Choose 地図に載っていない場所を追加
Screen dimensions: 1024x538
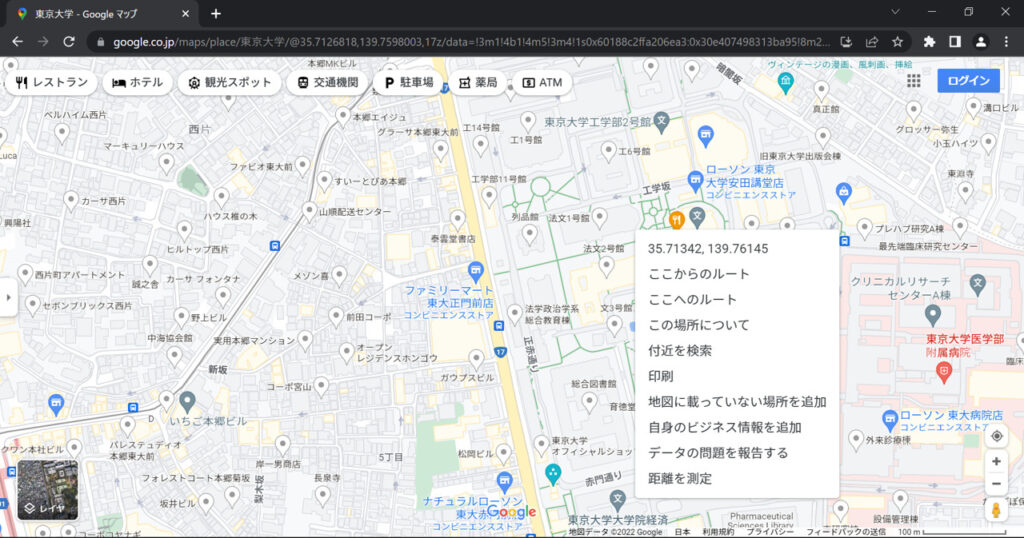tap(737, 402)
